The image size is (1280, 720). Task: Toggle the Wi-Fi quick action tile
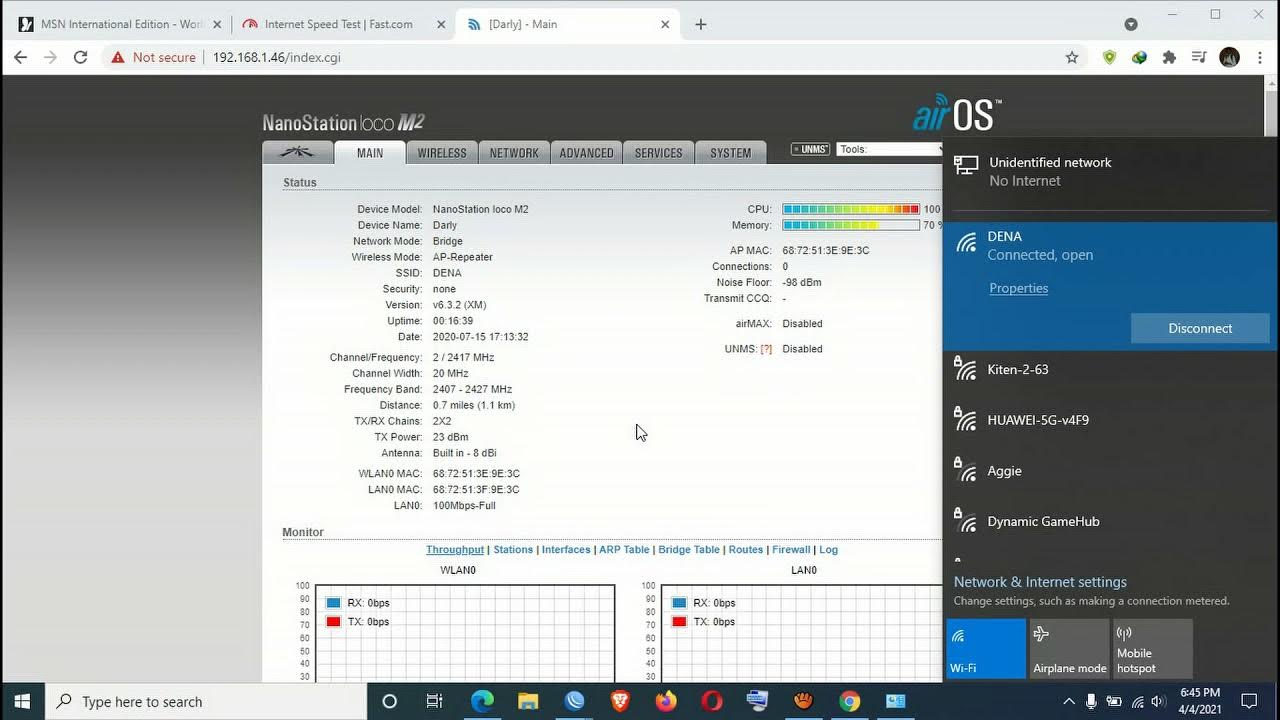[986, 648]
